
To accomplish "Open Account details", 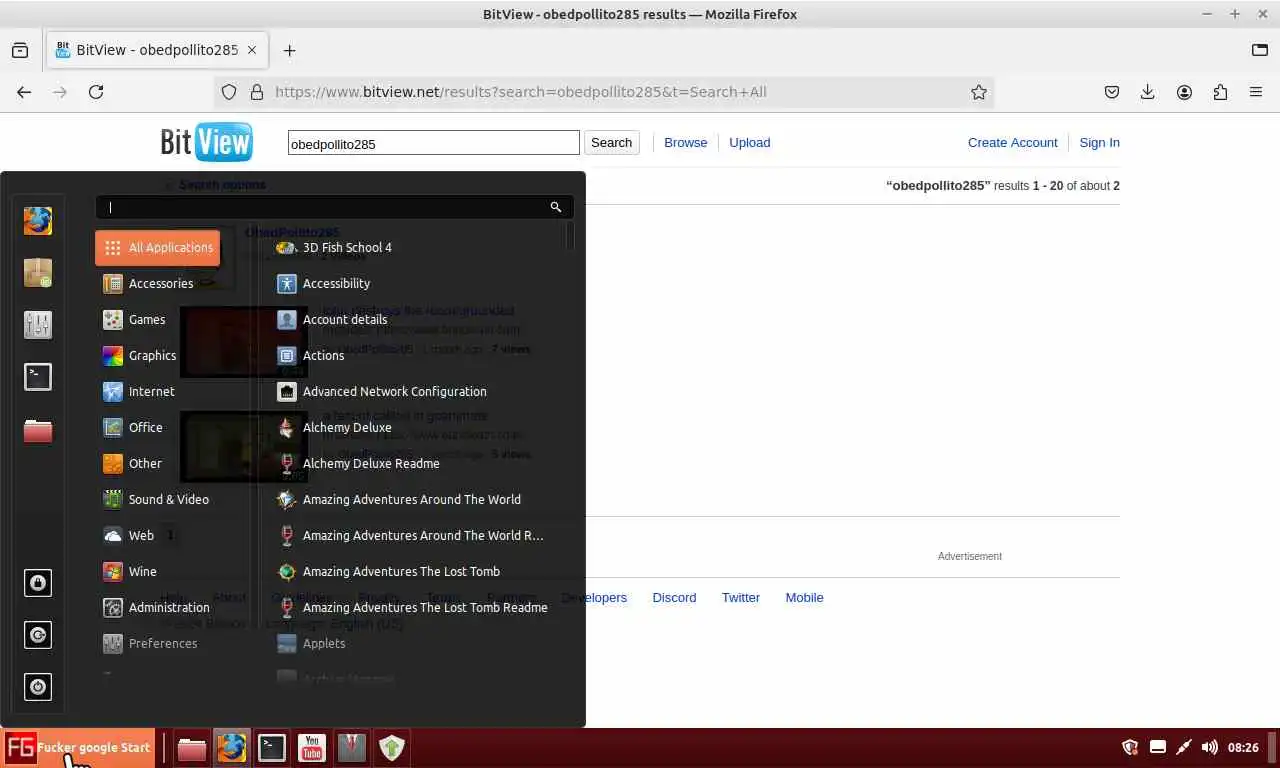I will 415,319.
